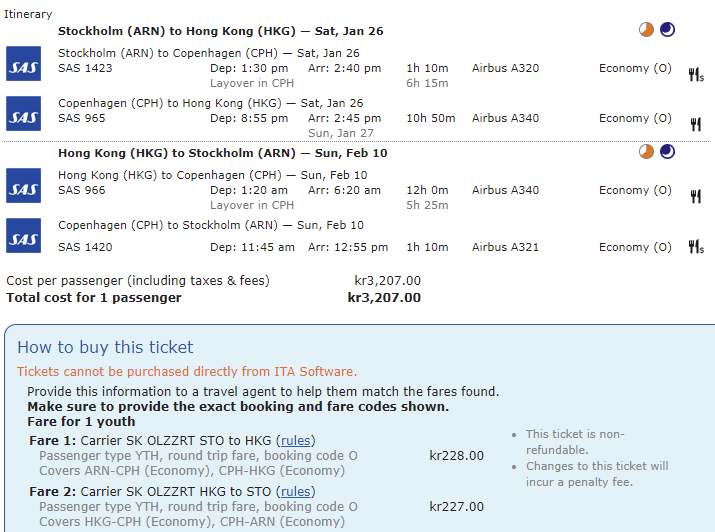Click the moon icon on Stockholm to Hong Kong header
This screenshot has width=715, height=532.
tap(667, 30)
